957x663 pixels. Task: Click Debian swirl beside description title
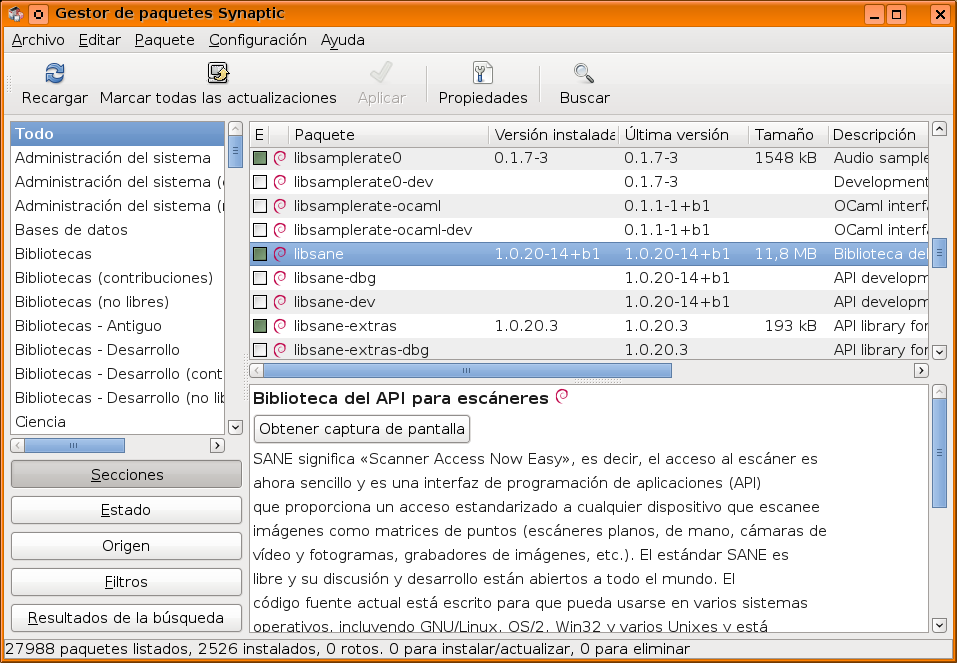(x=562, y=397)
